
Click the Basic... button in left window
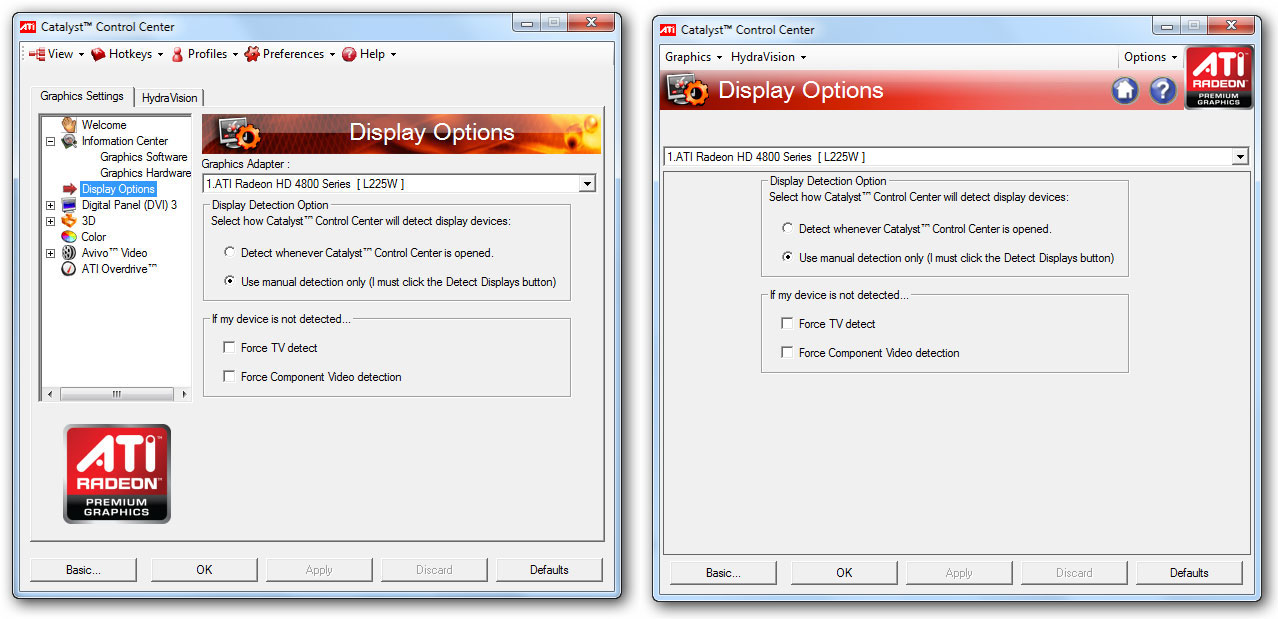coord(83,570)
